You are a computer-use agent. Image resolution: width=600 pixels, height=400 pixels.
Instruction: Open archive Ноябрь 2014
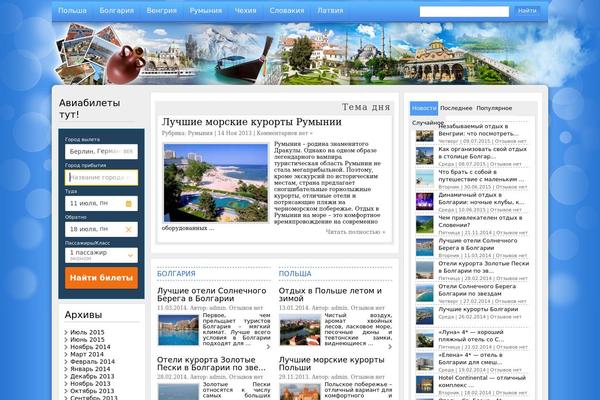click(90, 347)
